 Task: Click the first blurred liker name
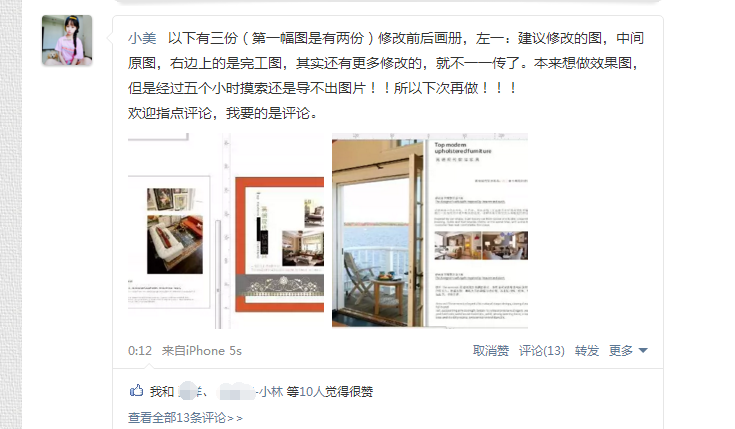coord(190,391)
